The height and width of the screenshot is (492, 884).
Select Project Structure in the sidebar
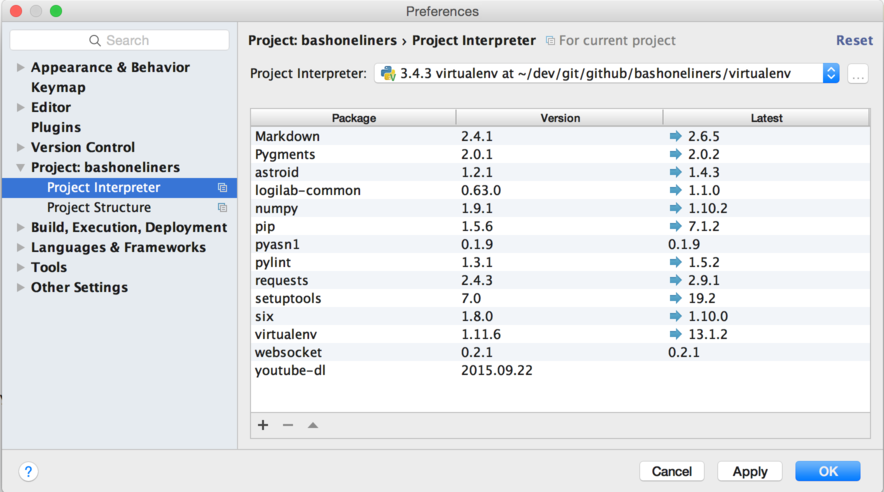[x=99, y=207]
